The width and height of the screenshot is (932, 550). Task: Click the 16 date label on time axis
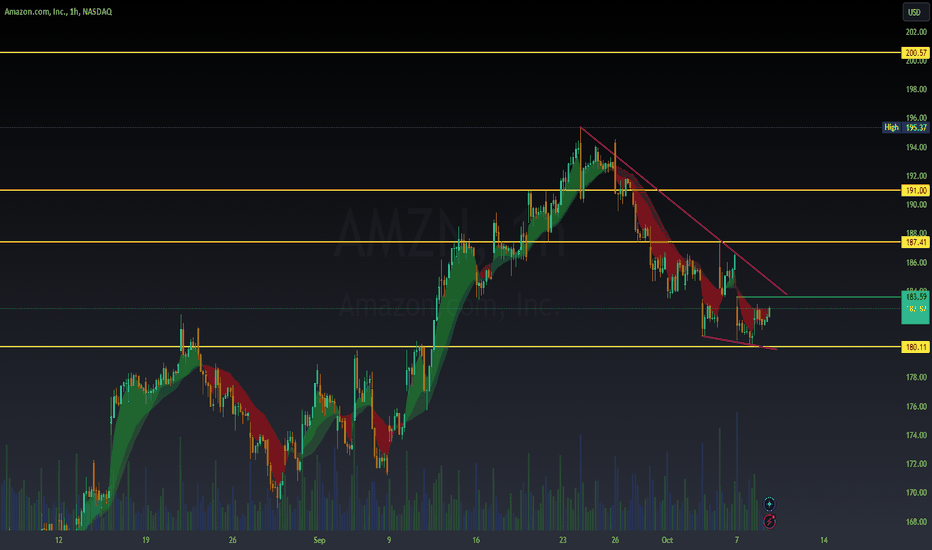[x=476, y=540]
